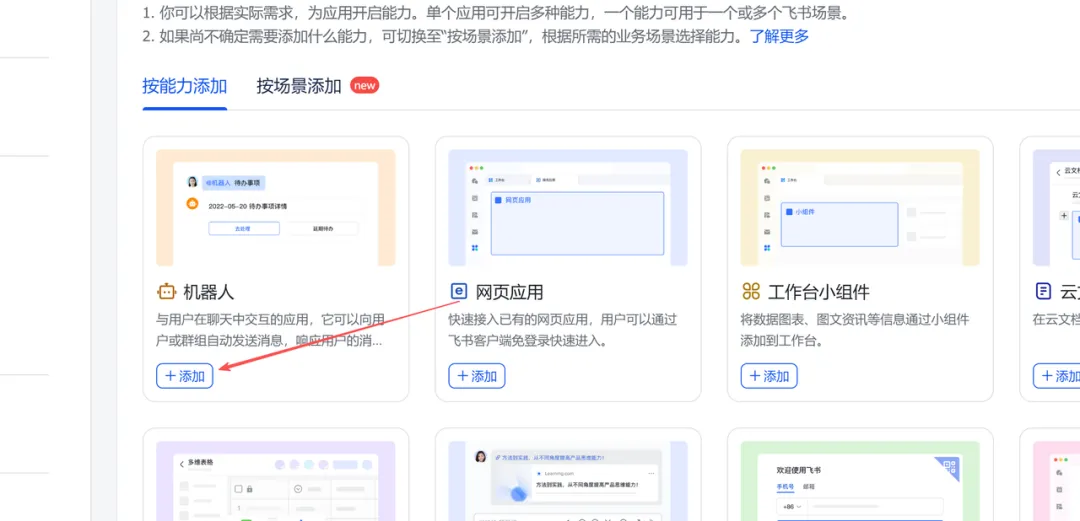Open the 欢迎使用飞书 login preview thumbnail
1080x521 pixels.
(860, 481)
